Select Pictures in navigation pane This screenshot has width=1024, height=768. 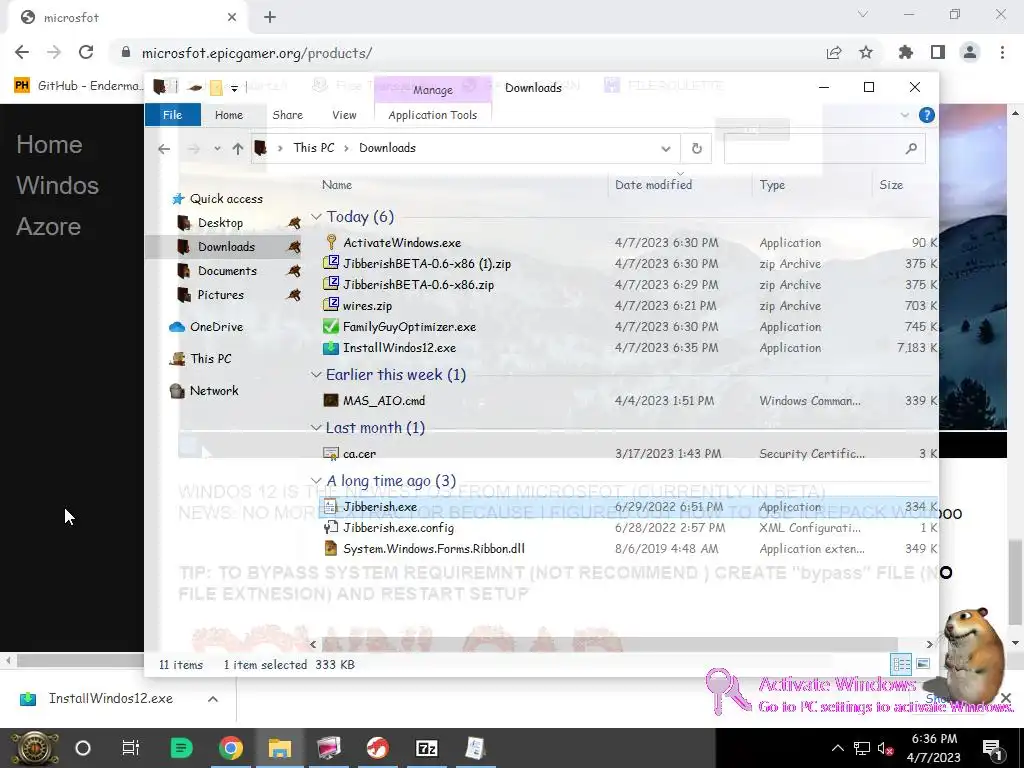pos(221,295)
